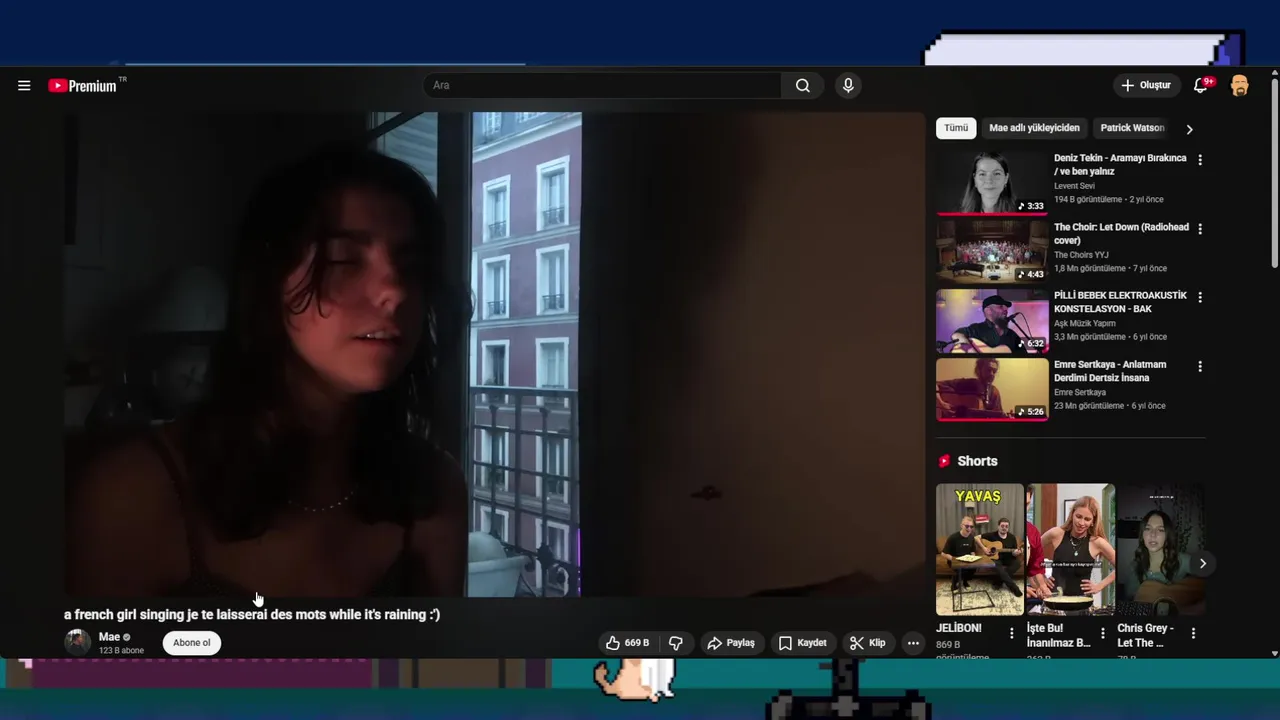Open options for The Choir video
This screenshot has width=1280, height=720.
tap(1200, 229)
